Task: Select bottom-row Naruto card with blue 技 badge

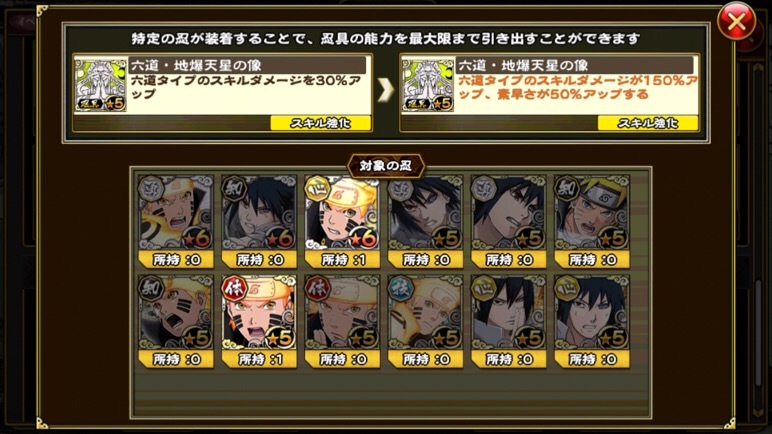Action: coord(425,321)
